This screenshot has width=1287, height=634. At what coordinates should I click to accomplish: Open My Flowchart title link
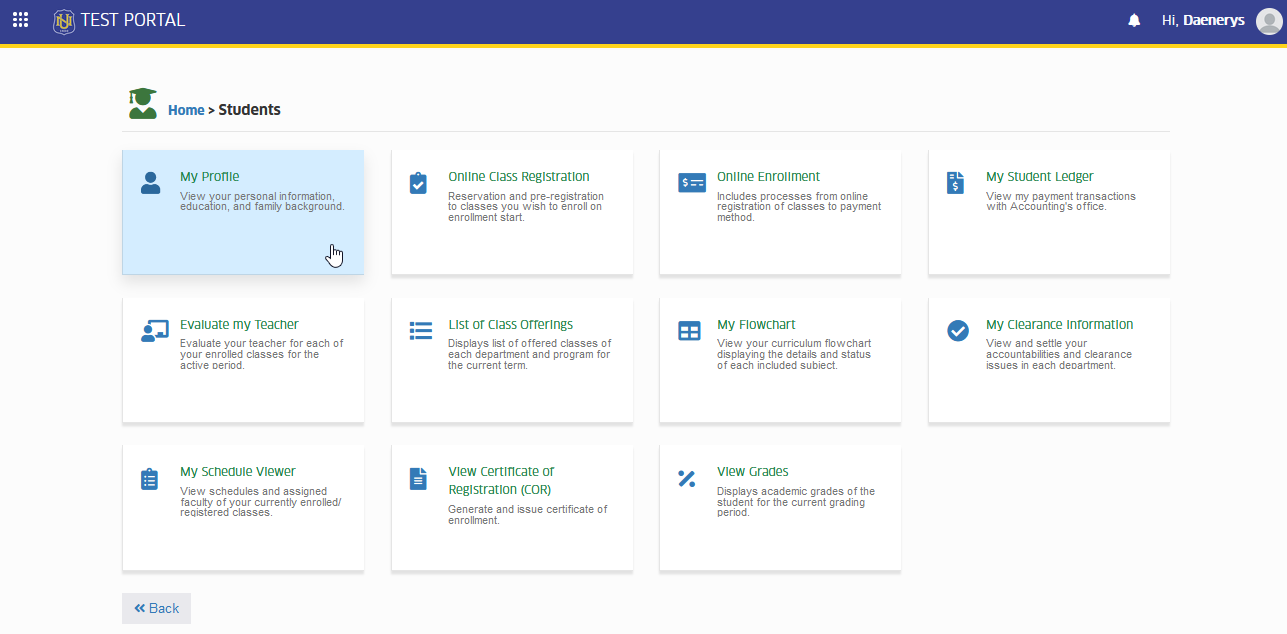pyautogui.click(x=756, y=325)
